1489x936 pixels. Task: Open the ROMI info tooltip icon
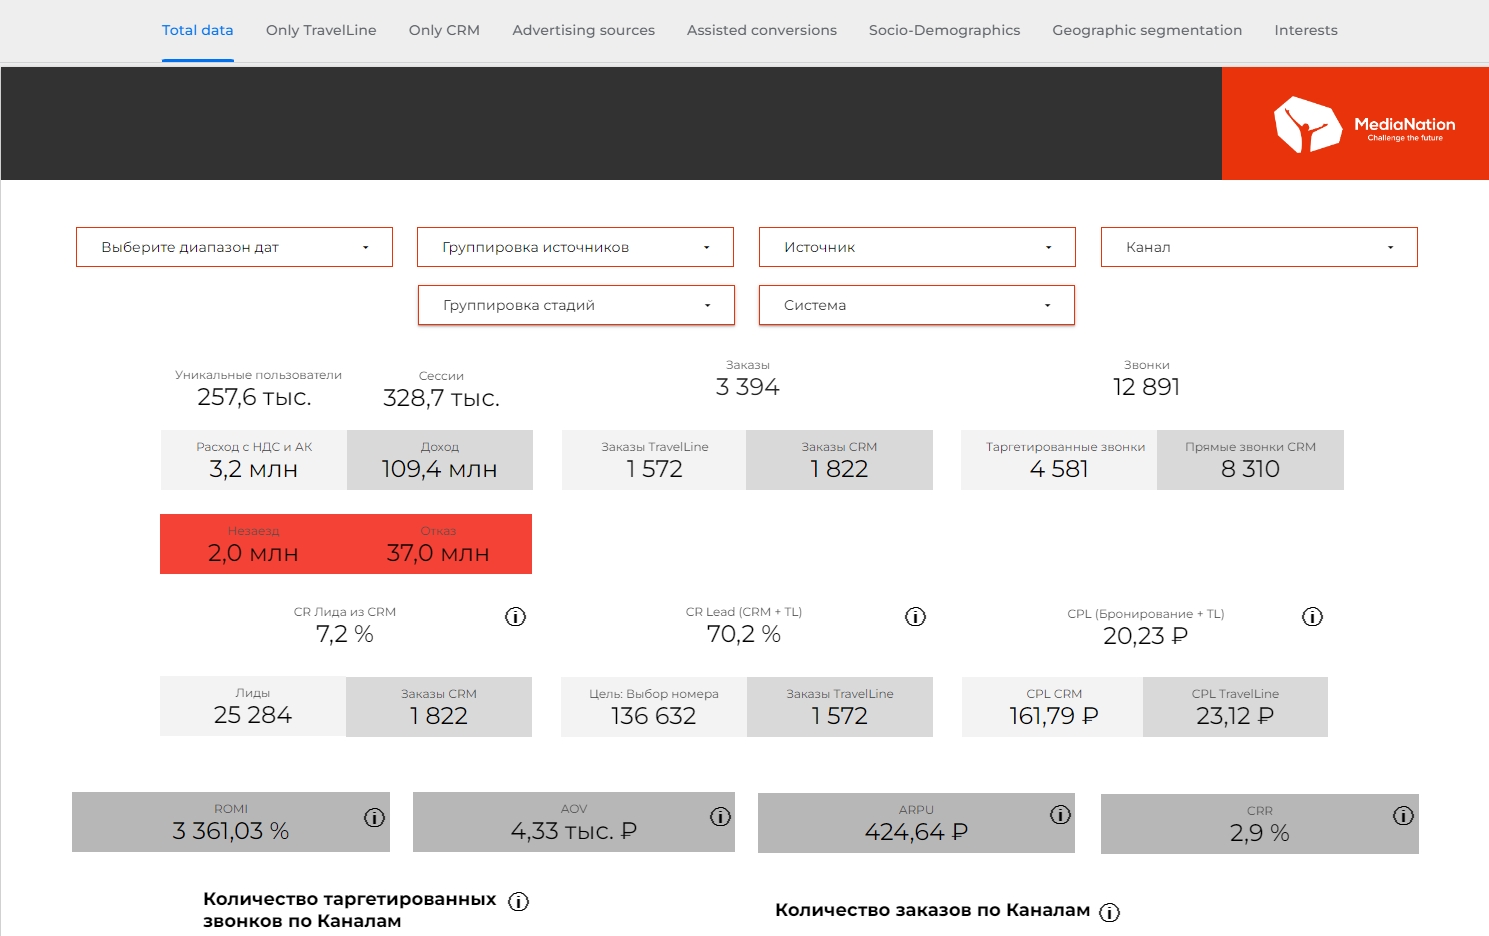click(x=374, y=818)
